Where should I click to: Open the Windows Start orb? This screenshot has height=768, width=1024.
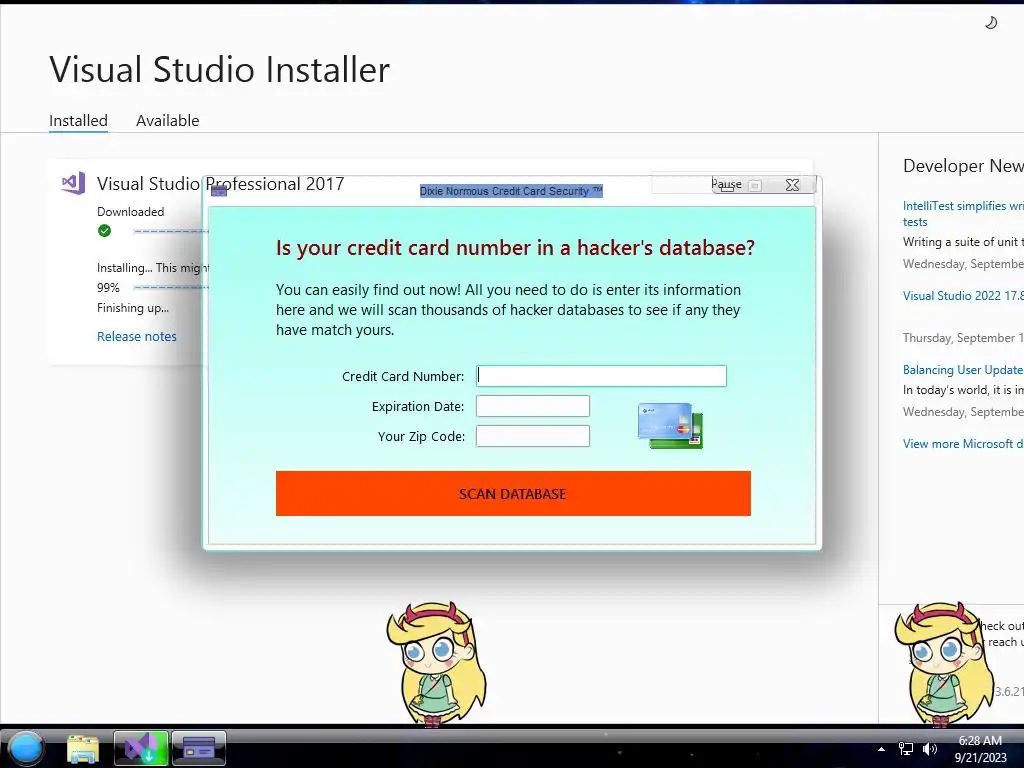(26, 748)
